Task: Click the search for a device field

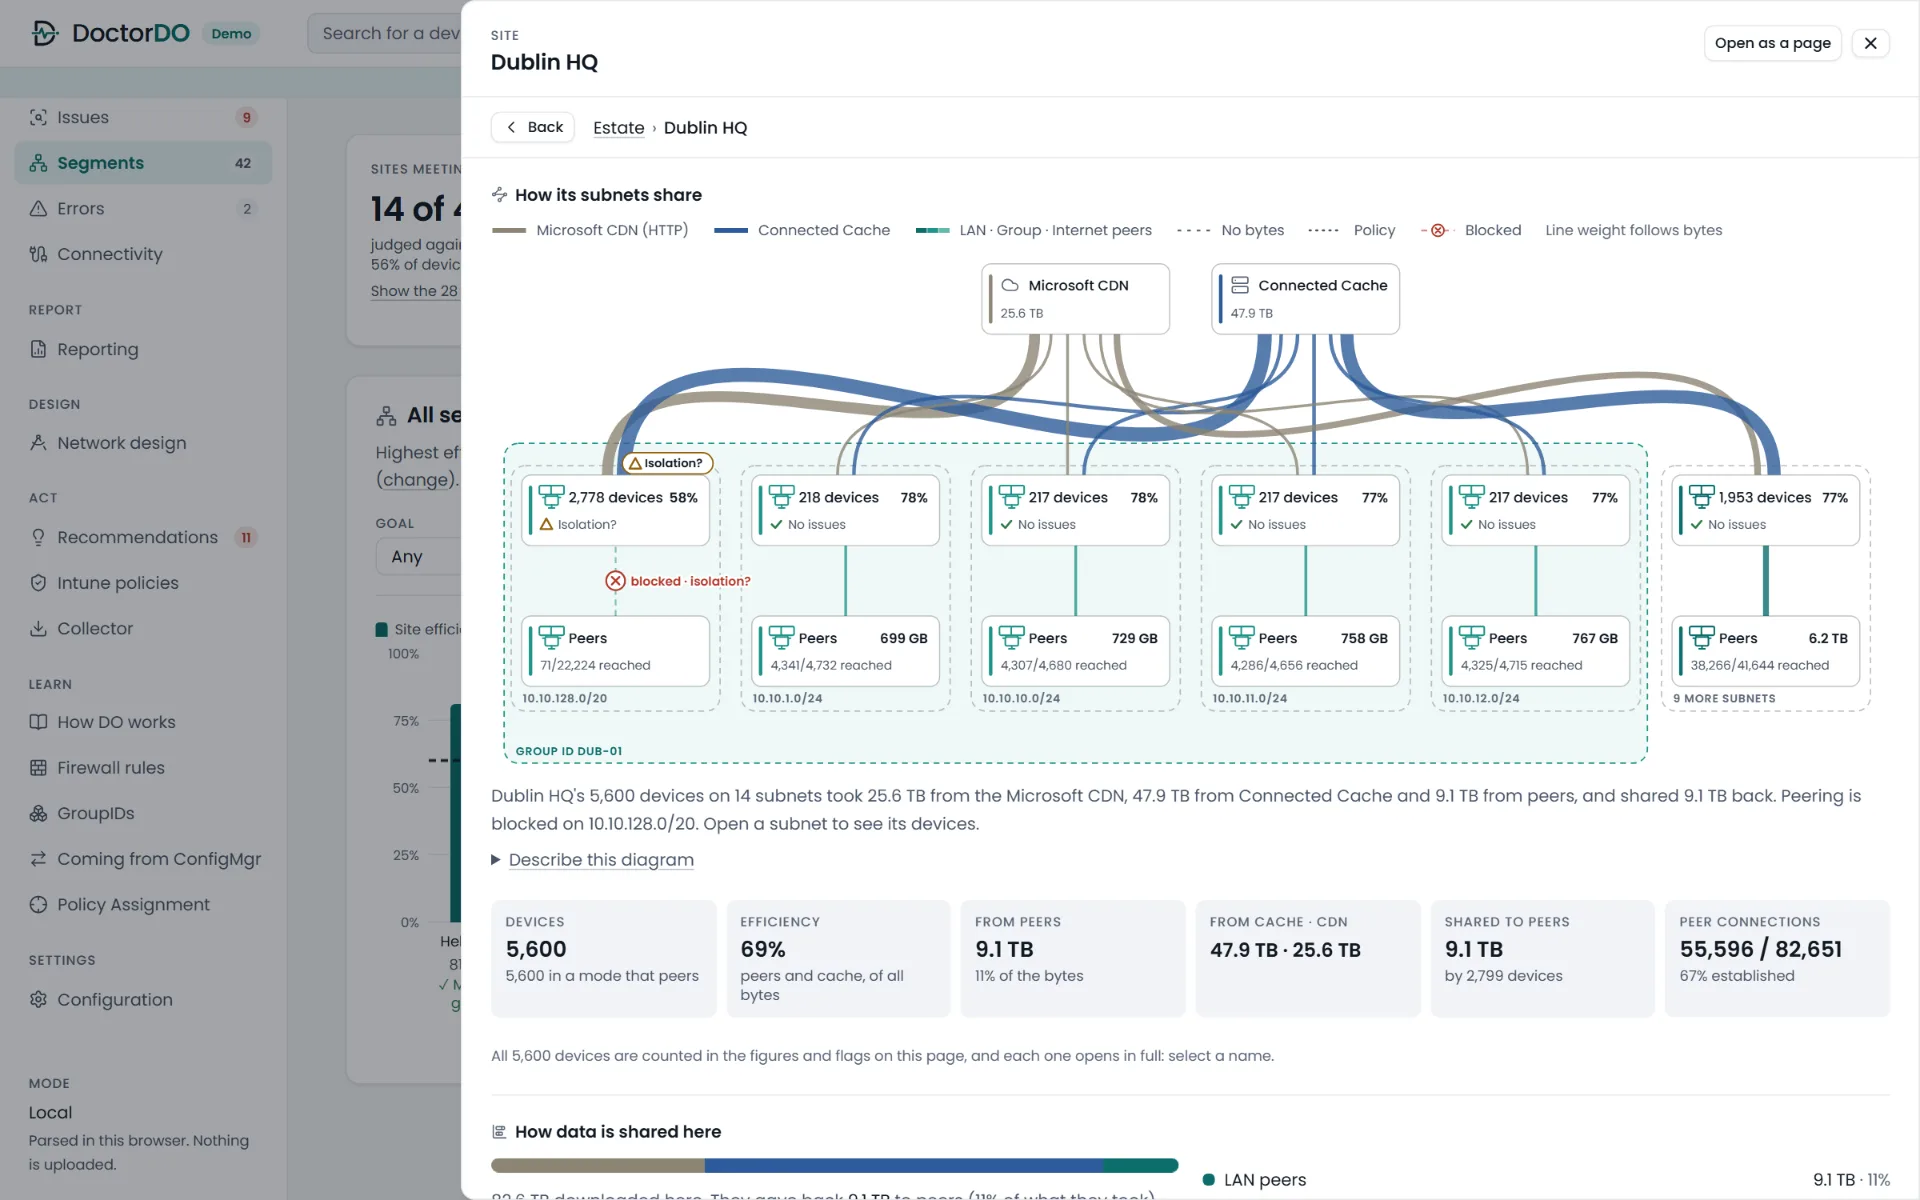Action: [385, 33]
